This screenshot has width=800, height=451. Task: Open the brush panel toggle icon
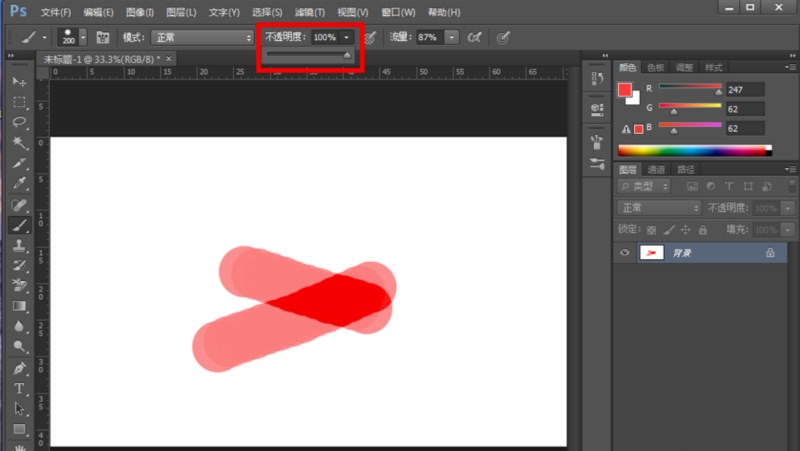(x=102, y=37)
